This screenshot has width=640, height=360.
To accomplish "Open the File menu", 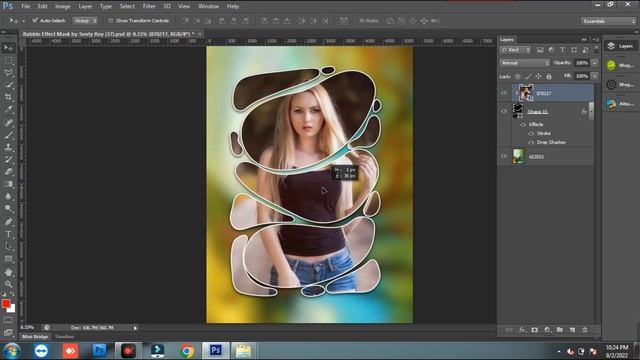I will [26, 6].
